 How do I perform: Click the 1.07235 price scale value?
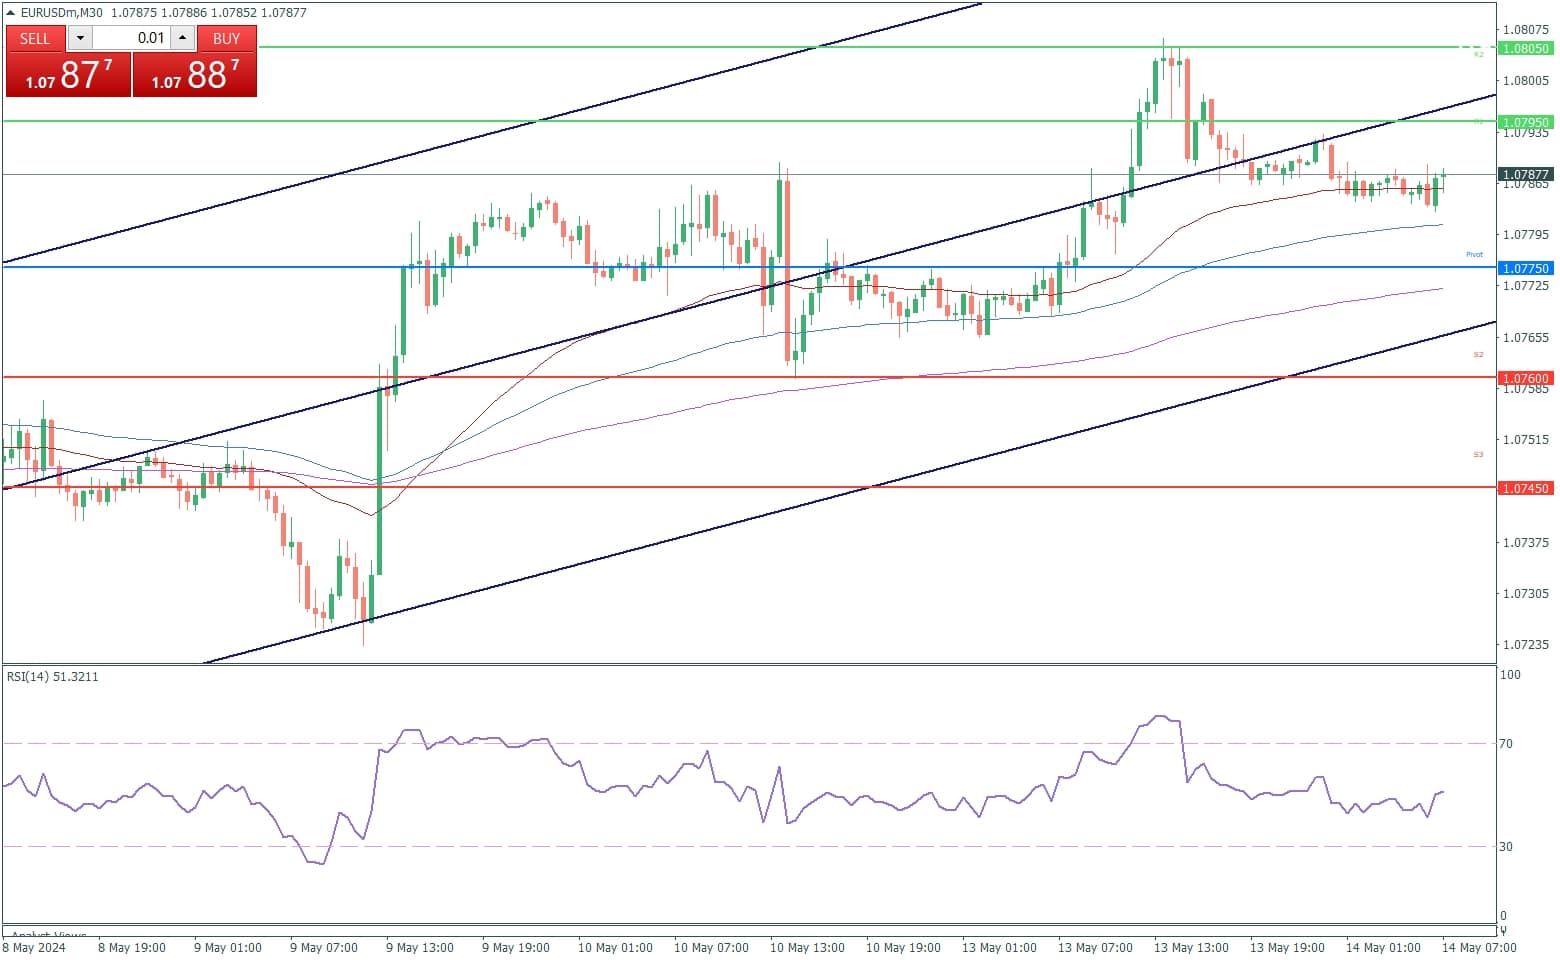tap(1526, 645)
